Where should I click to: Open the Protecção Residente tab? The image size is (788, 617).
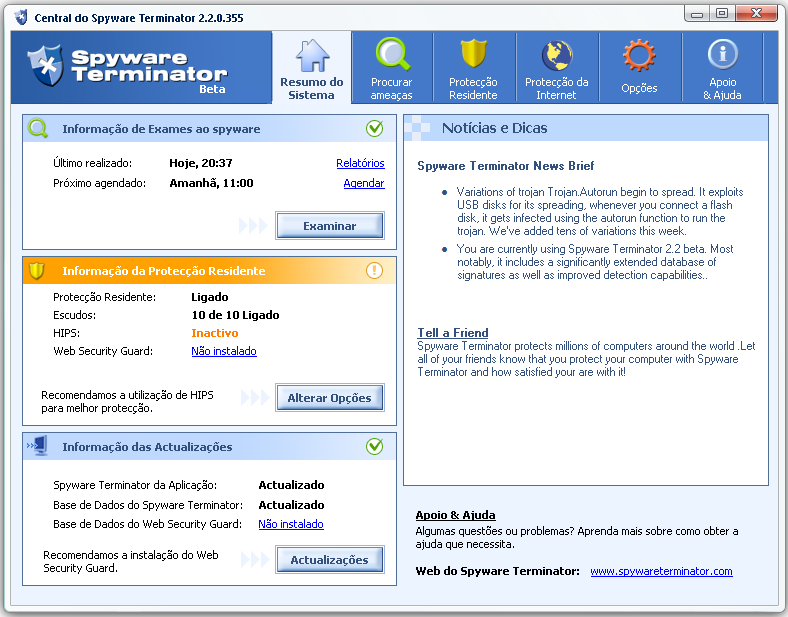coord(473,68)
